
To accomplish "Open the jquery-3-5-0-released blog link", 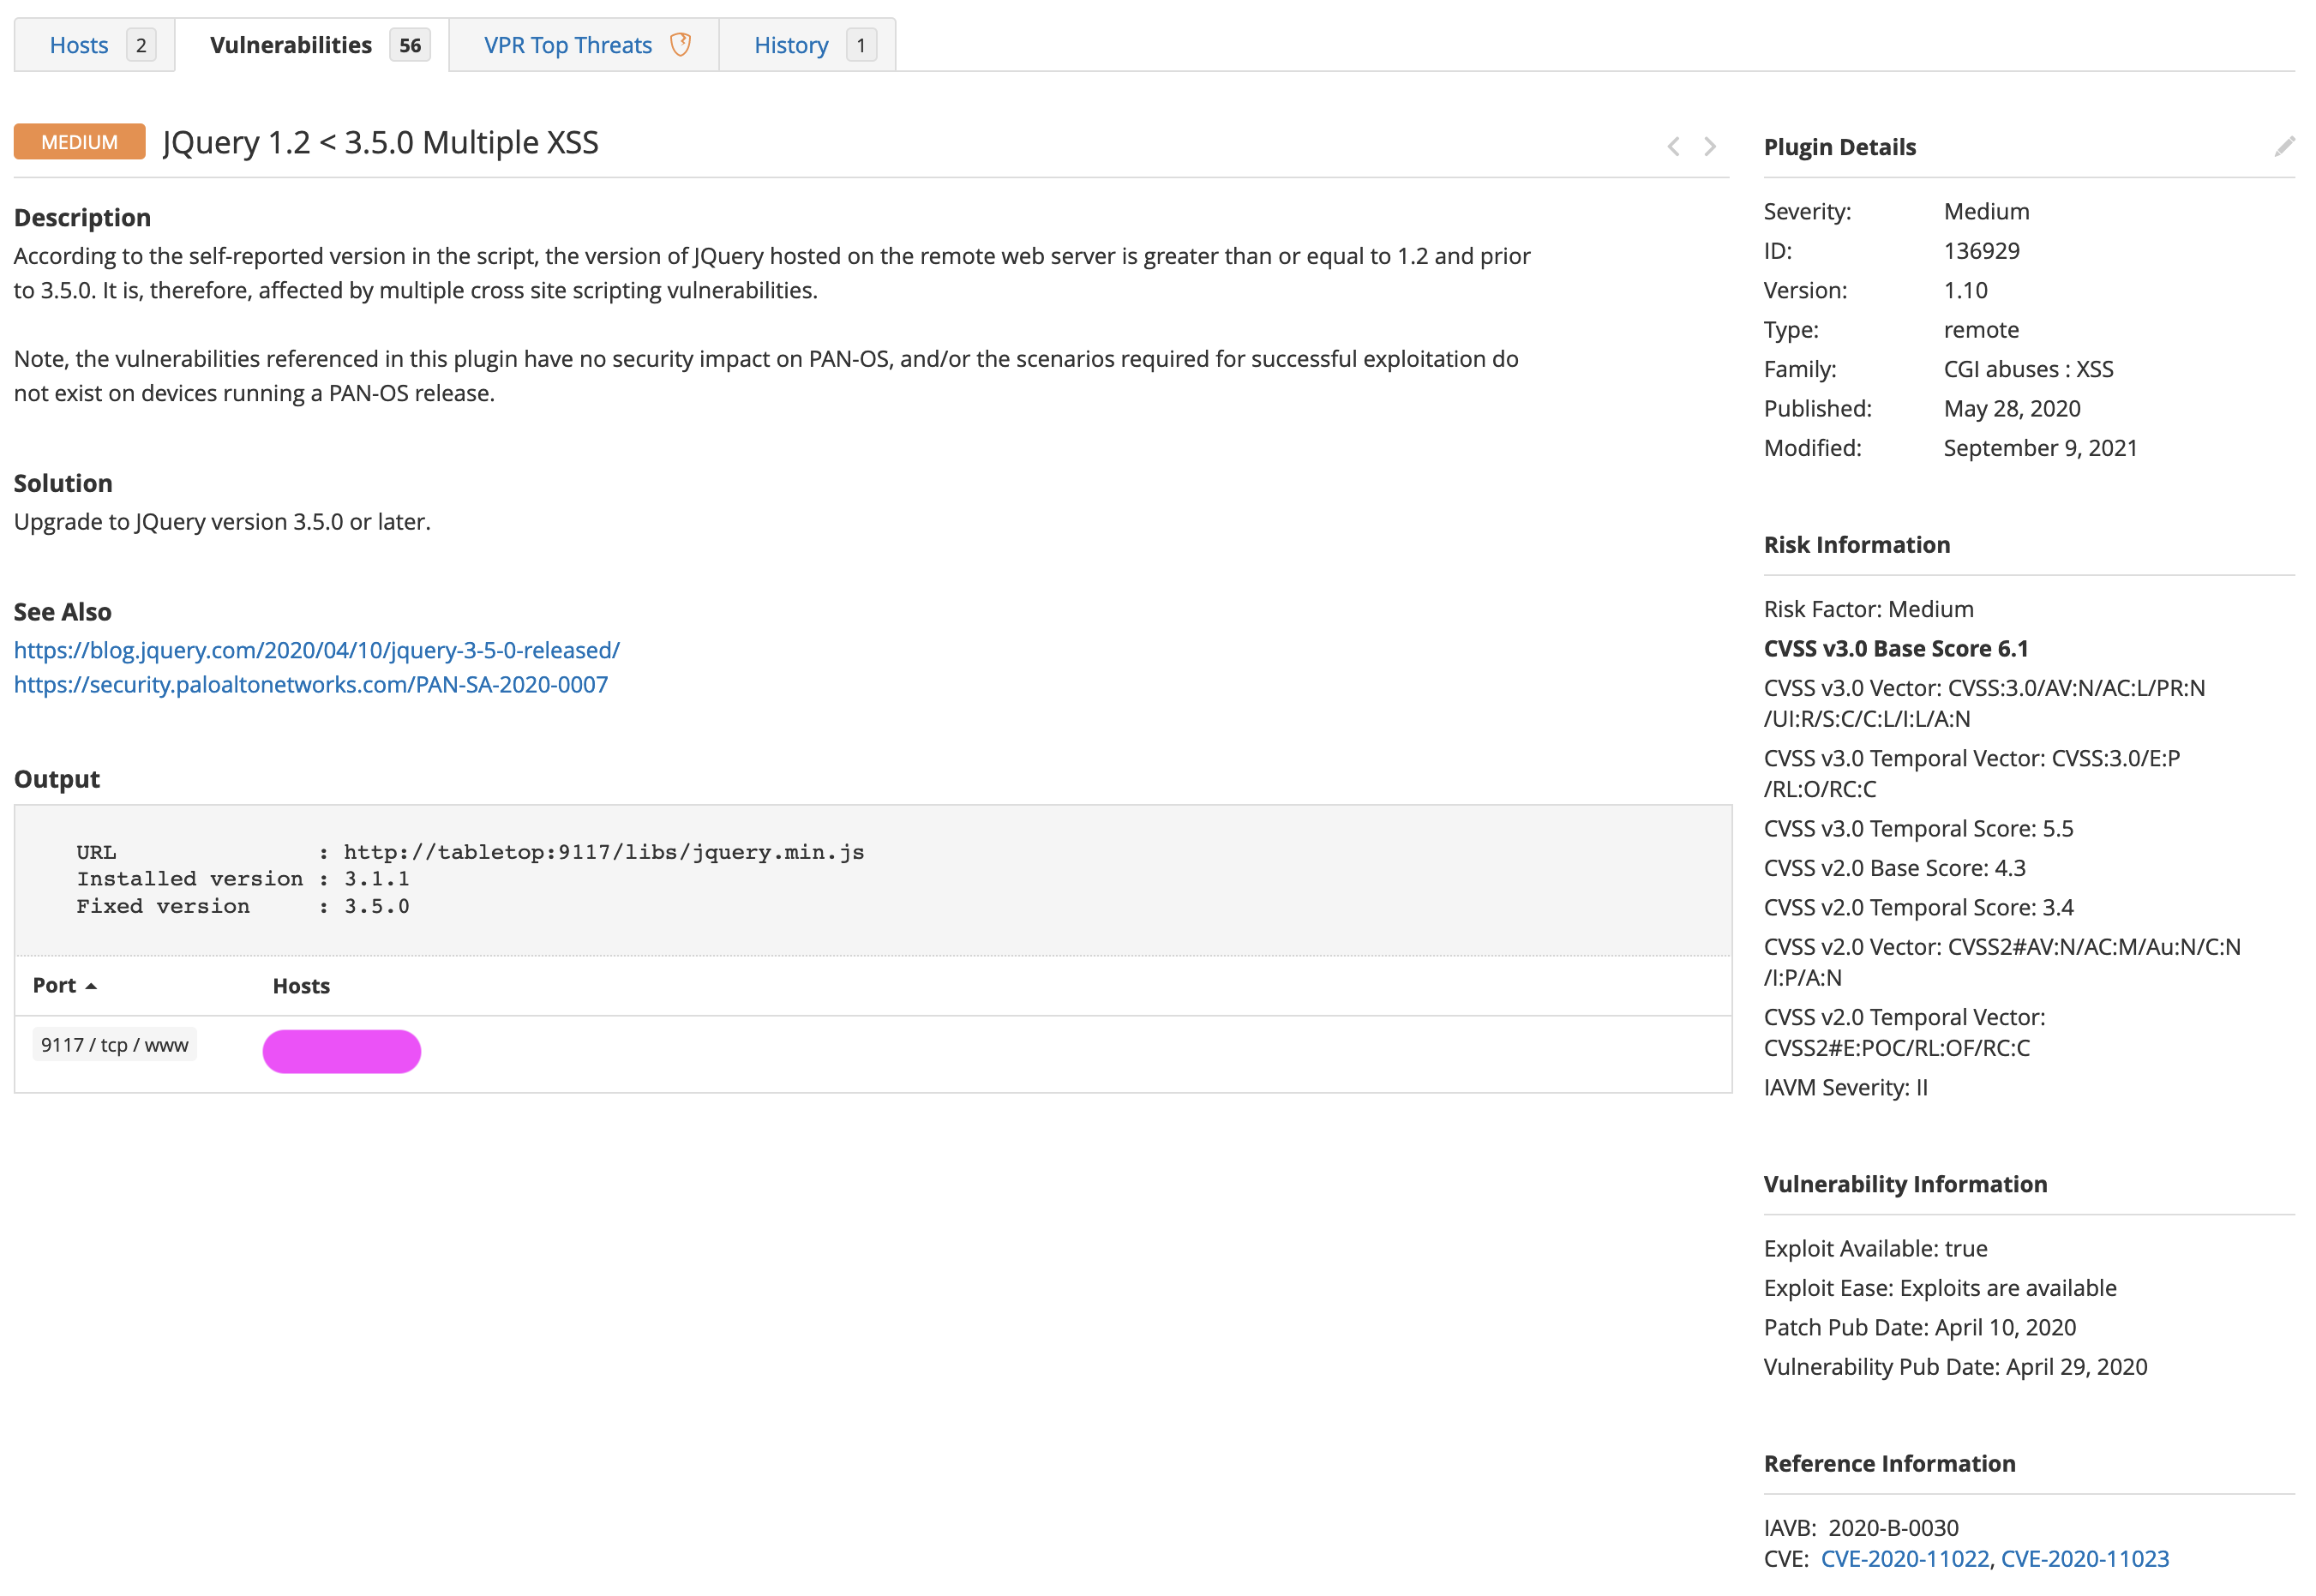I will pos(316,650).
